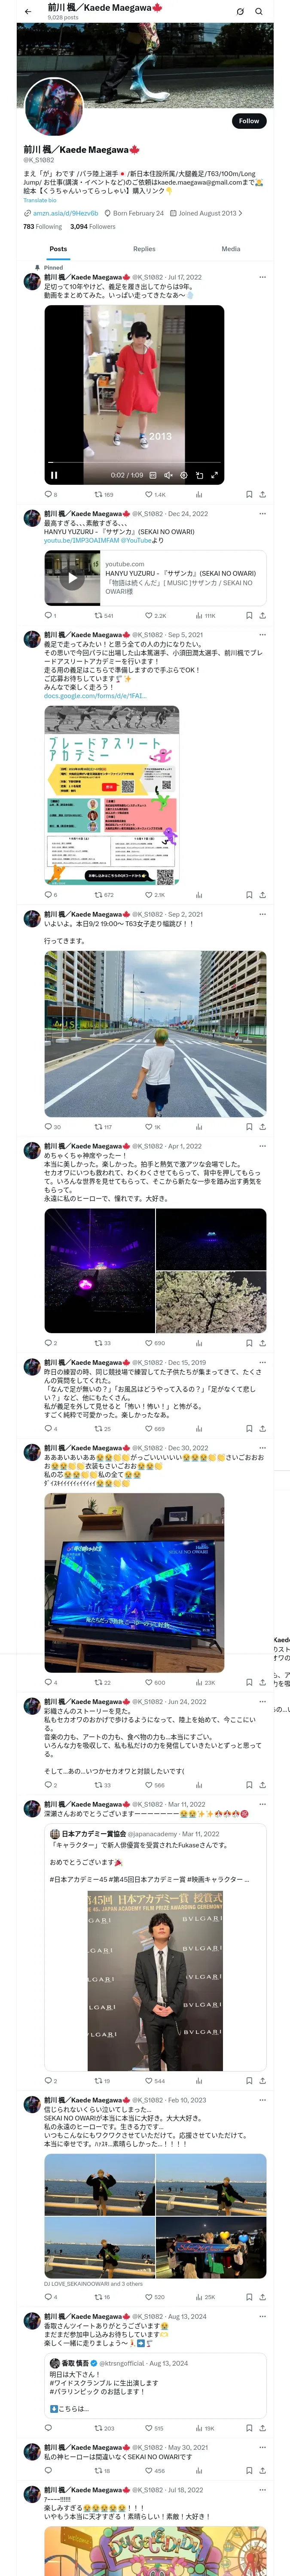
Task: Switch to the Replies tab
Action: pyautogui.click(x=144, y=249)
